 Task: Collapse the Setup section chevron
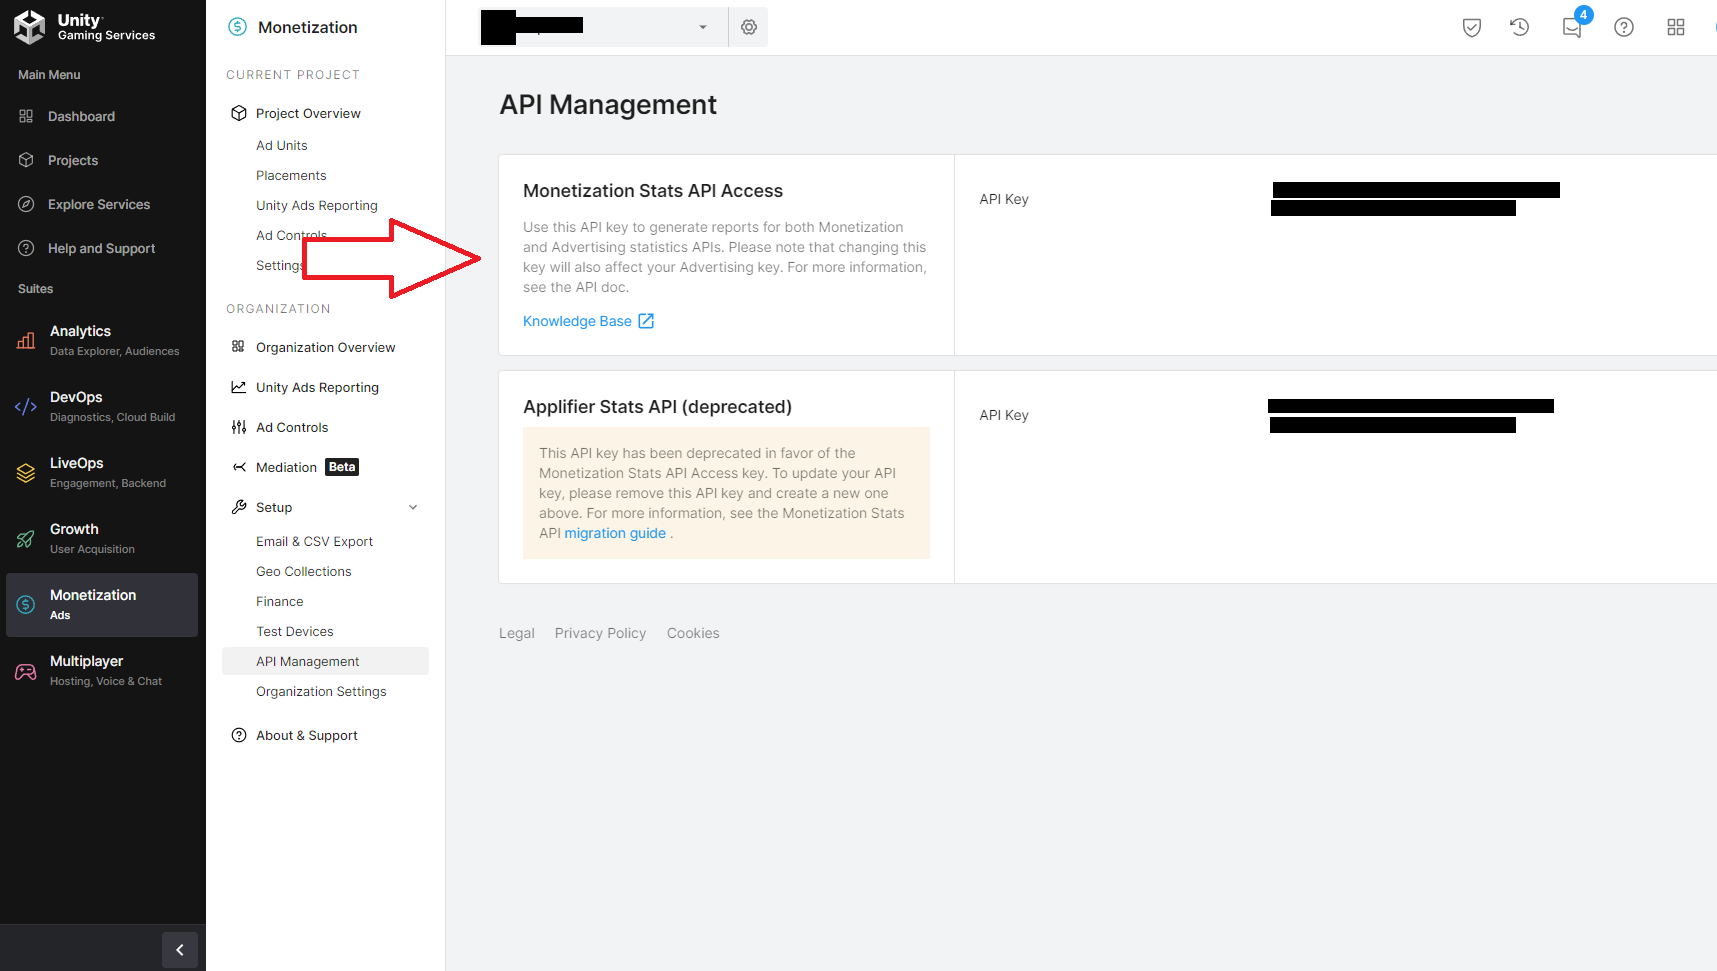point(413,507)
